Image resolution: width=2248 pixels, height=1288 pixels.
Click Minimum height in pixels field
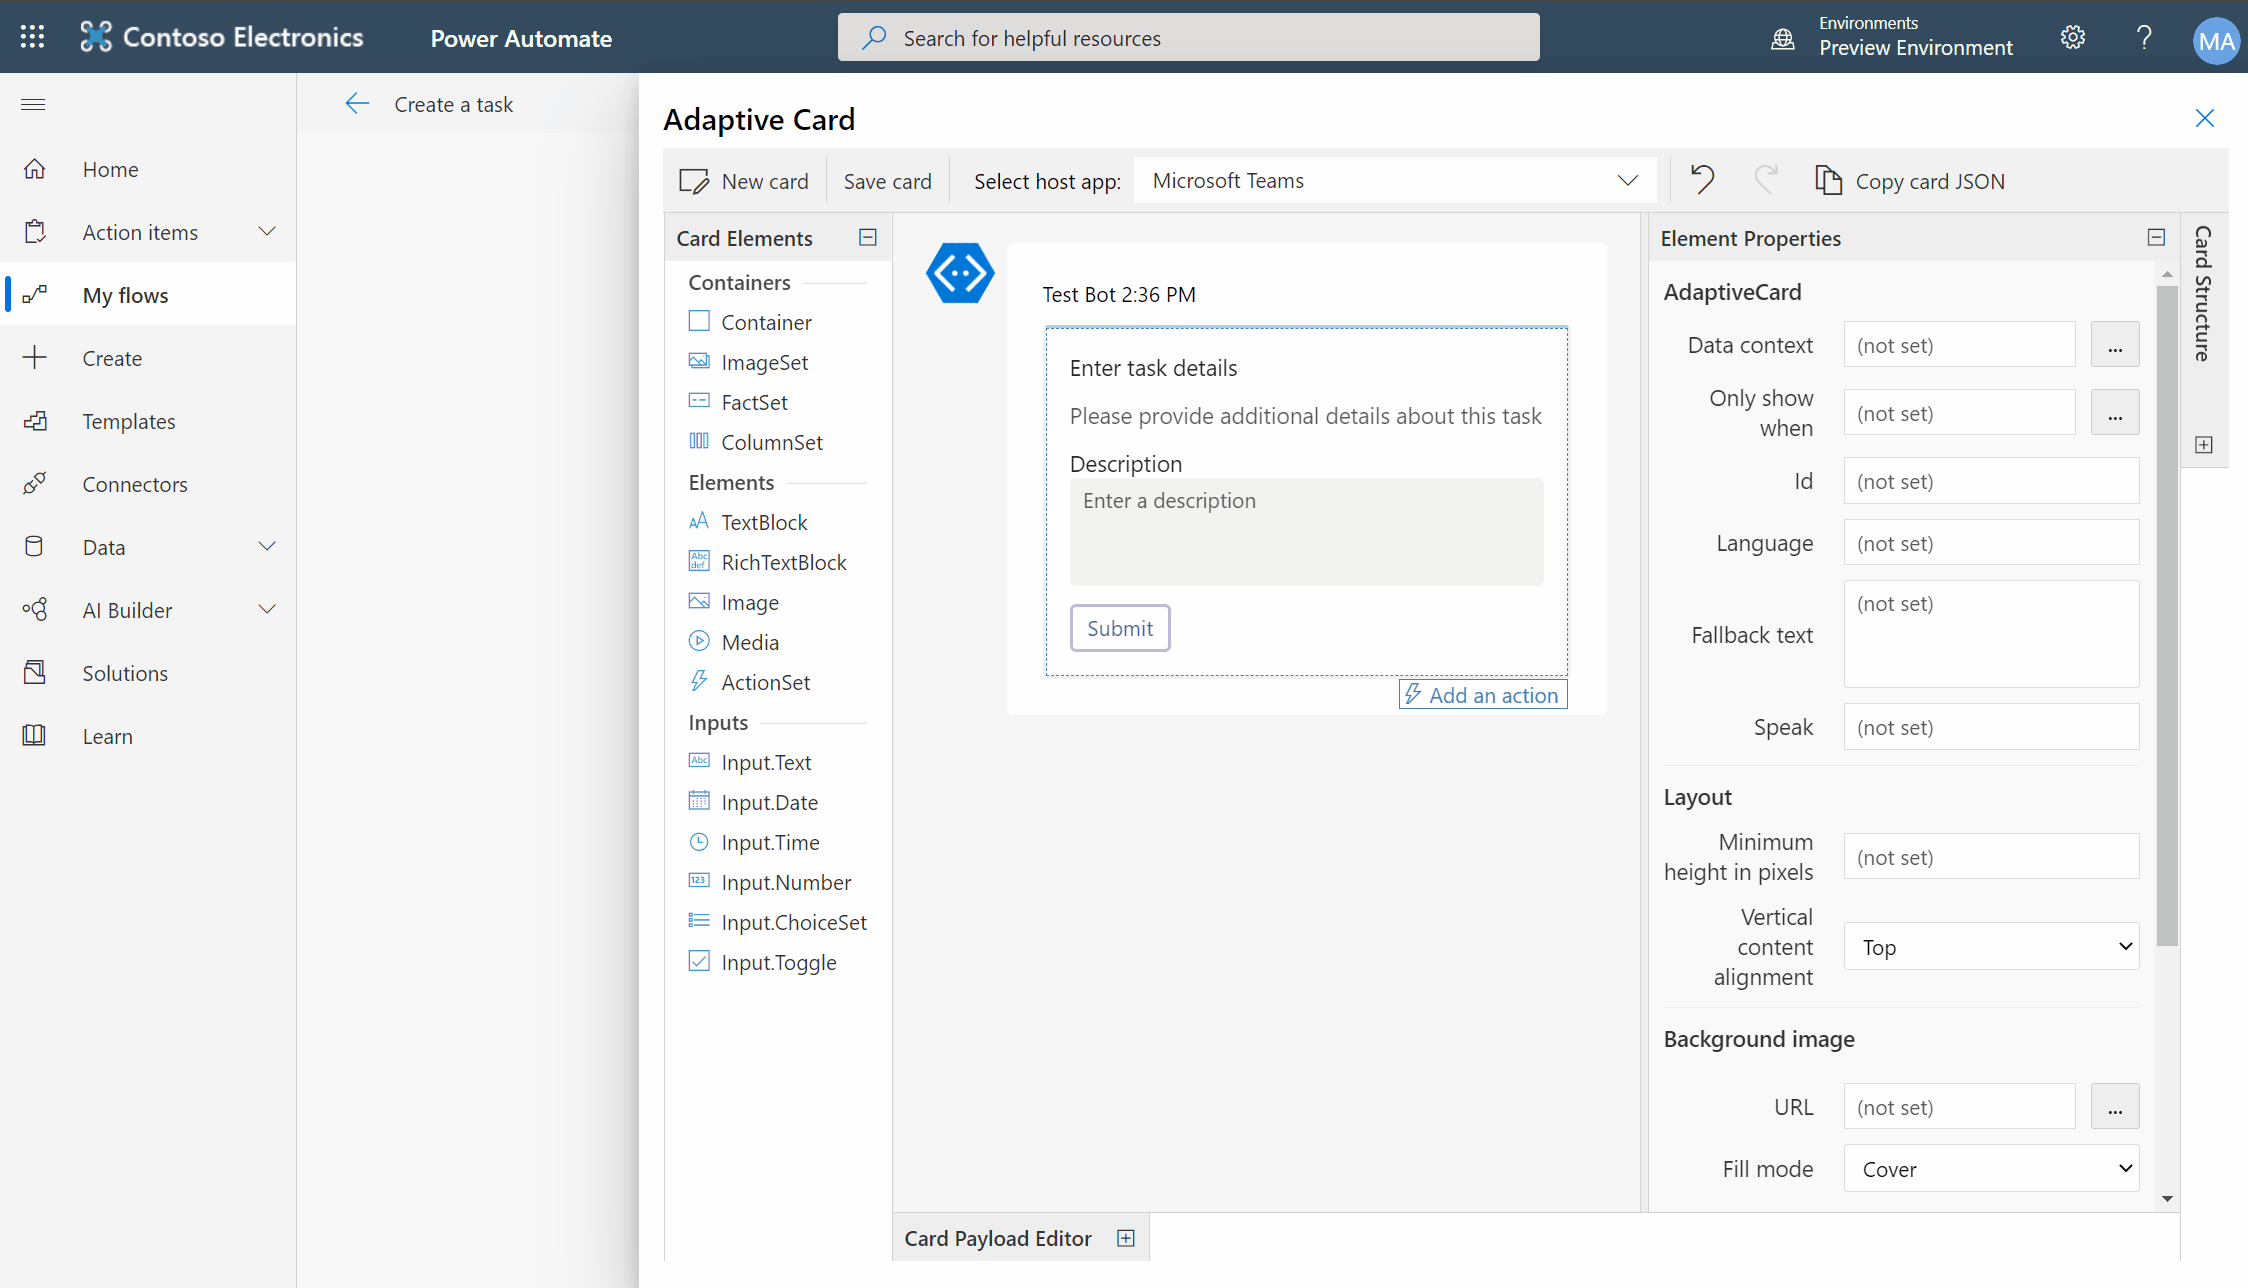(1991, 857)
